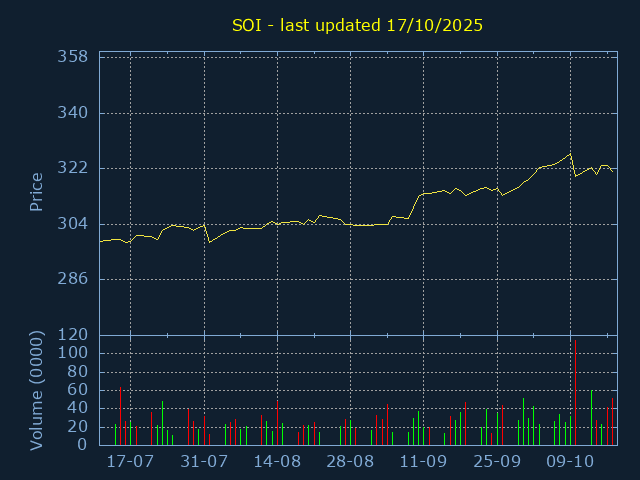Select the 17-07 date label
The width and height of the screenshot is (640, 480).
130,463
